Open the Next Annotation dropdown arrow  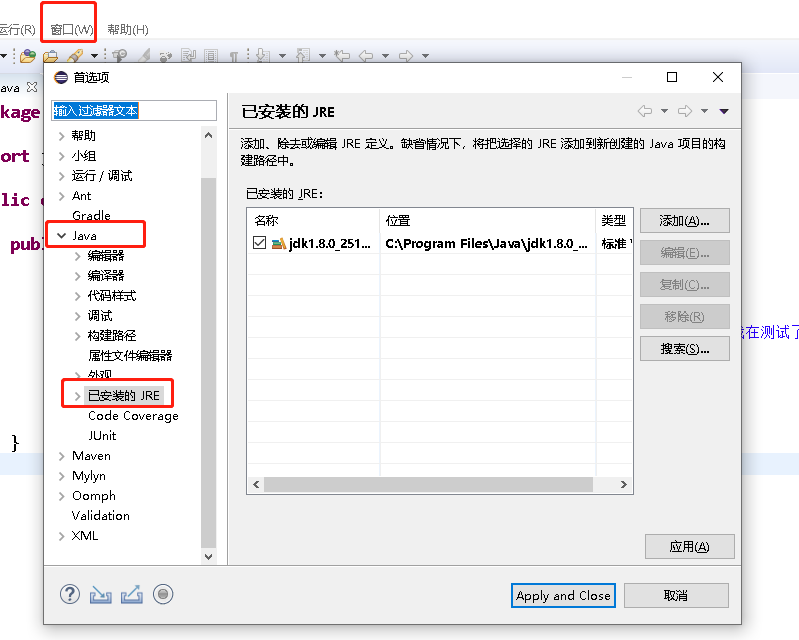click(x=282, y=56)
